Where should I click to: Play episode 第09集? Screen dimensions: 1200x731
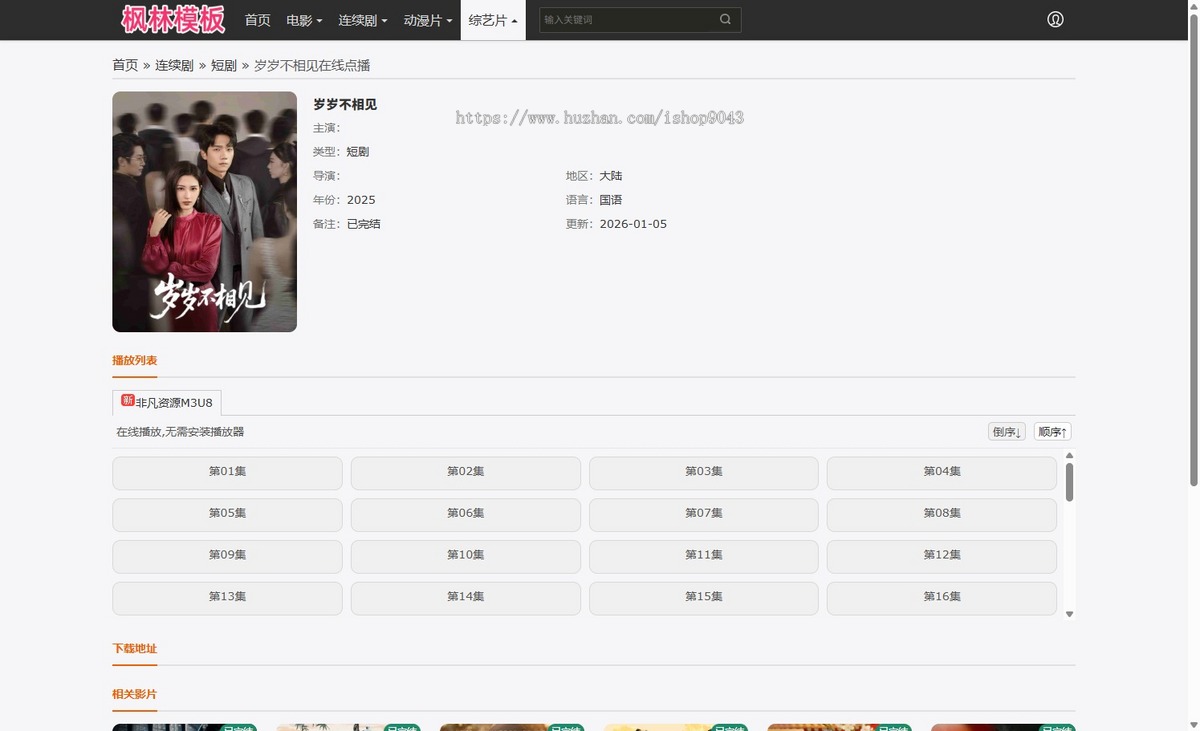coord(227,556)
